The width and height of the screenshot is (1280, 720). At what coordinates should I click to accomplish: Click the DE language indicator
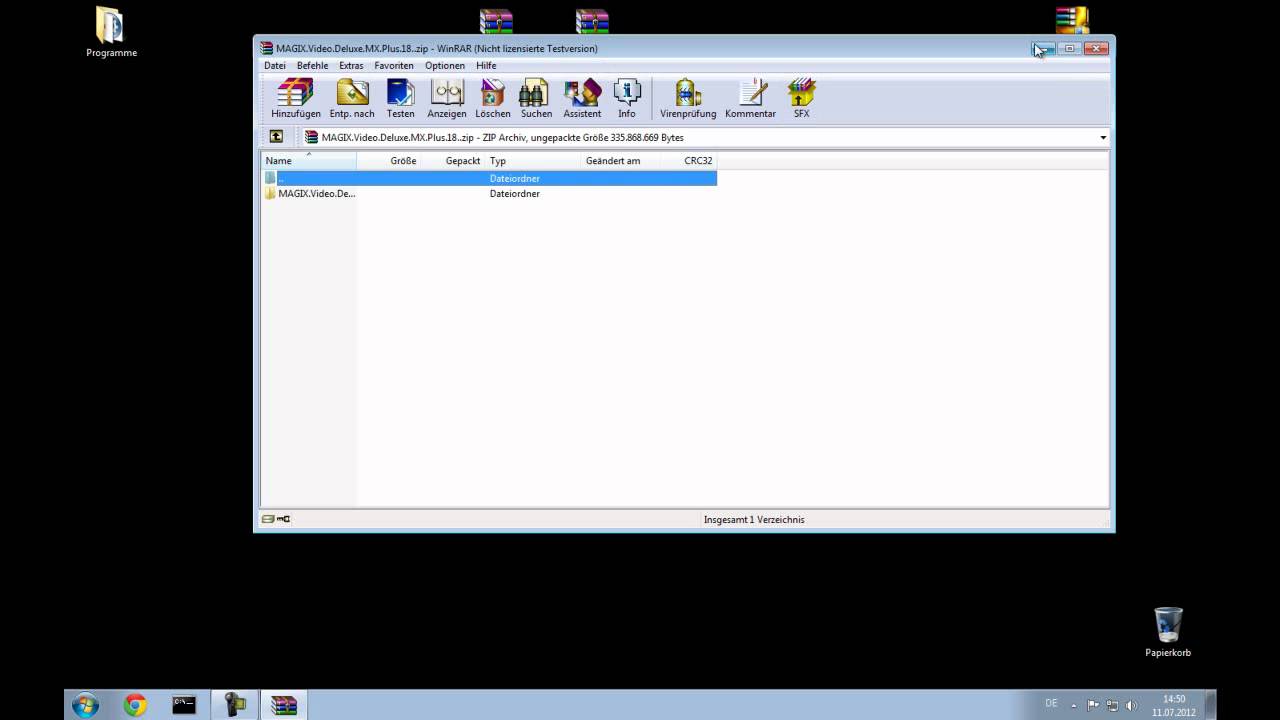(1051, 703)
